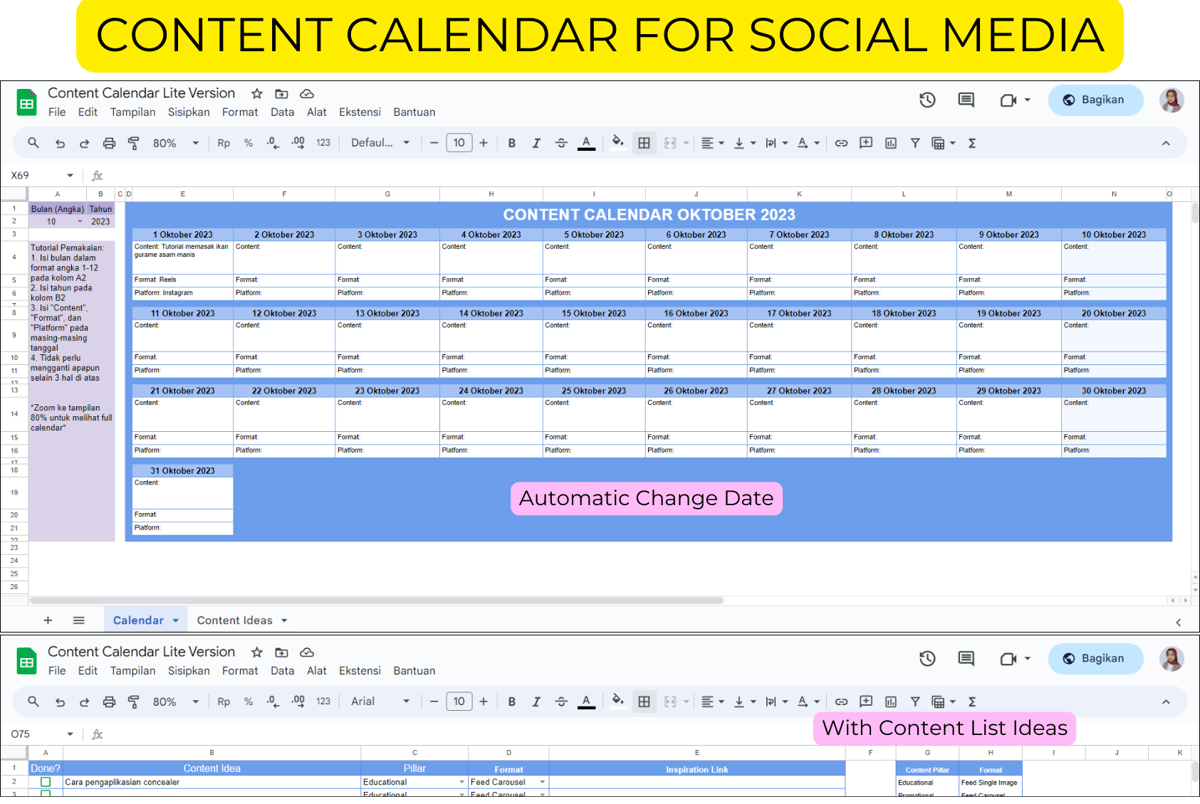This screenshot has height=804, width=1200.
Task: Open the Ekstensi menu
Action: [x=360, y=112]
